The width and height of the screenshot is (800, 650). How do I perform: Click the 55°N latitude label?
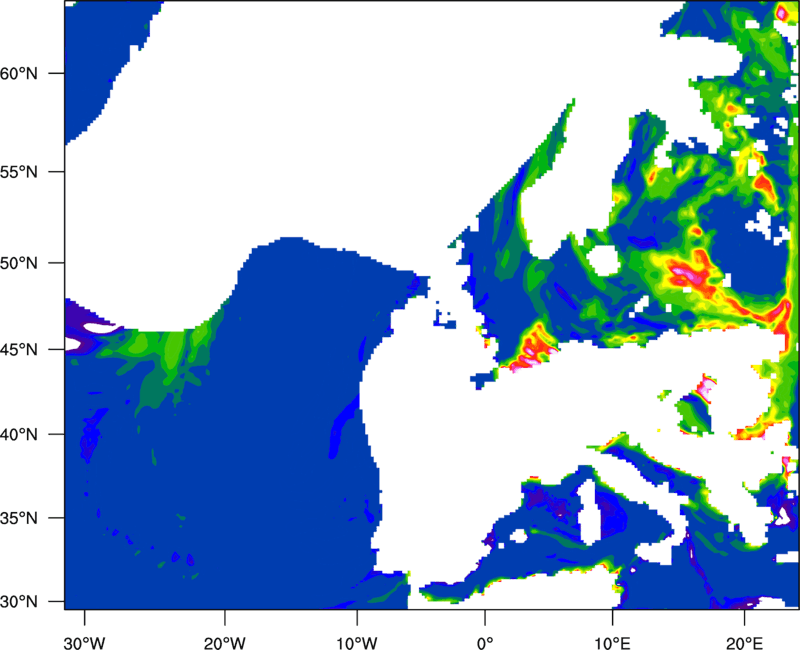tap(19, 172)
